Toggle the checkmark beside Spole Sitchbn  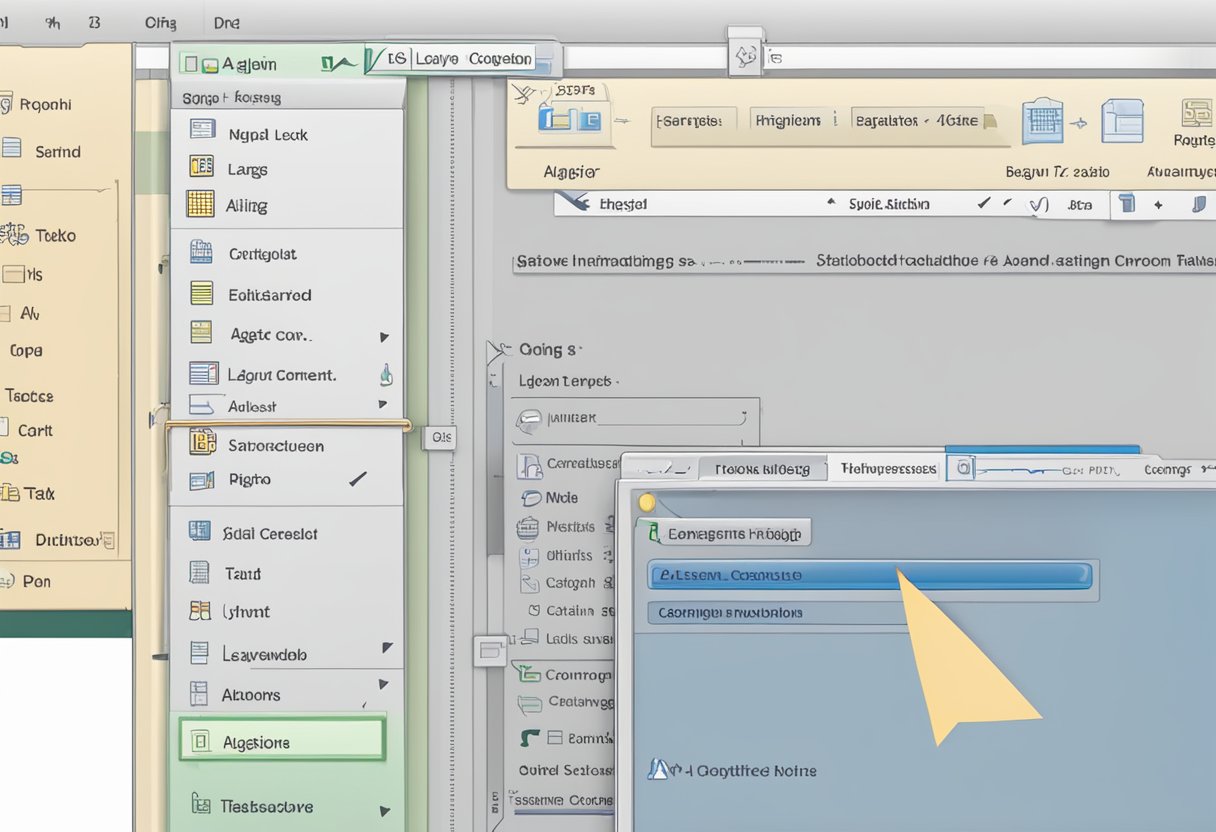[x=984, y=204]
